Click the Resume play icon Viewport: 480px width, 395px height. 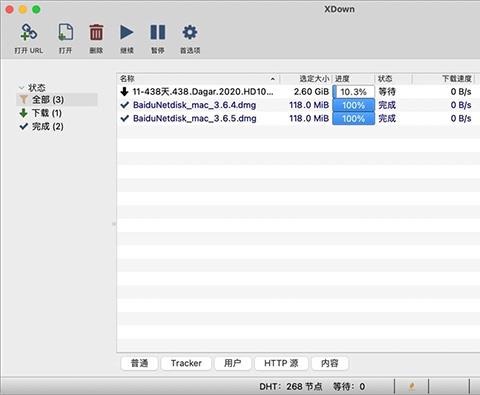click(127, 33)
